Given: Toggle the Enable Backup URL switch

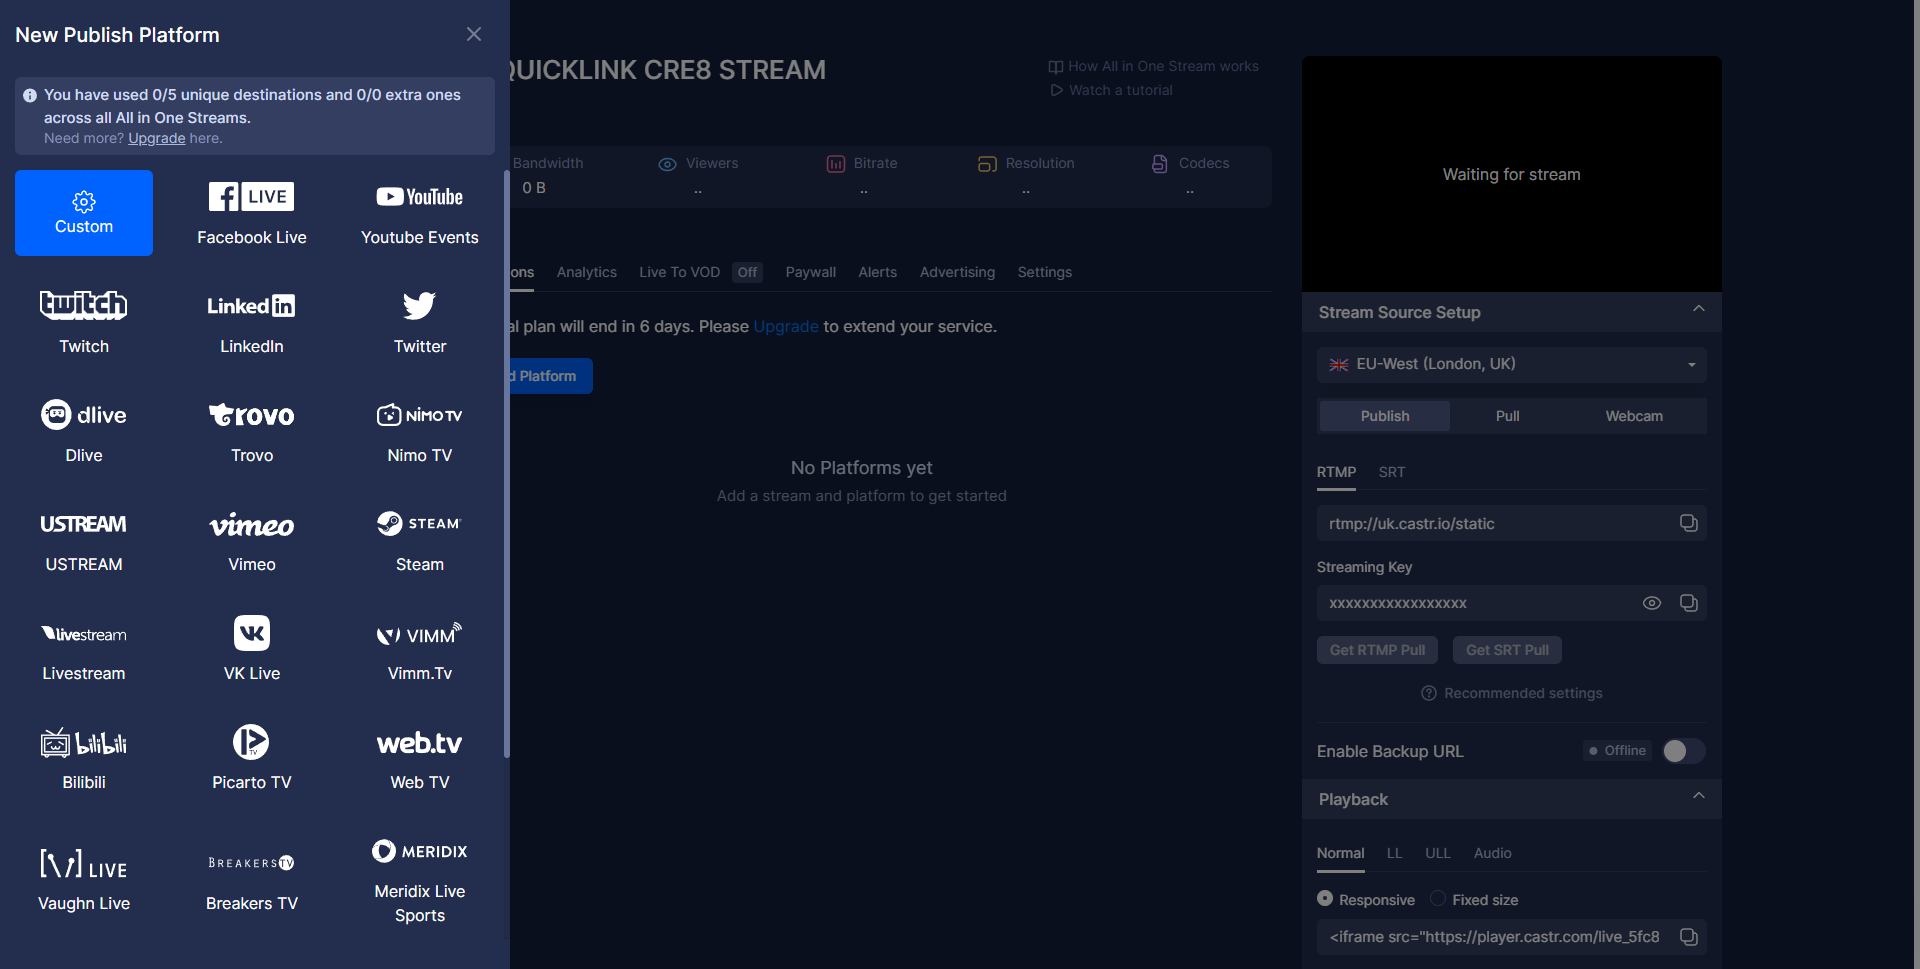Looking at the screenshot, I should (1683, 751).
